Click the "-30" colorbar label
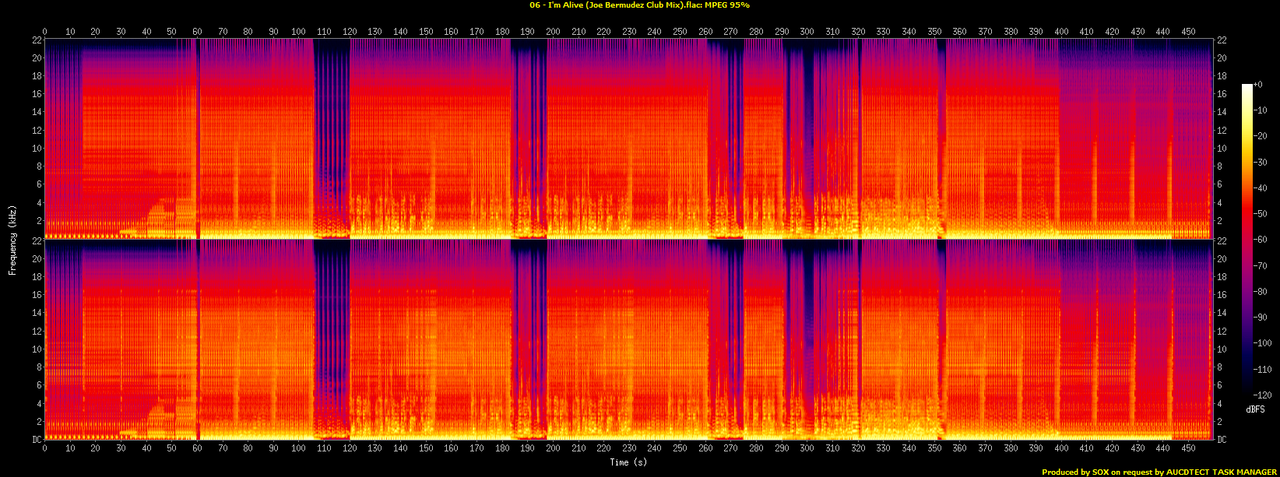 pos(1262,162)
